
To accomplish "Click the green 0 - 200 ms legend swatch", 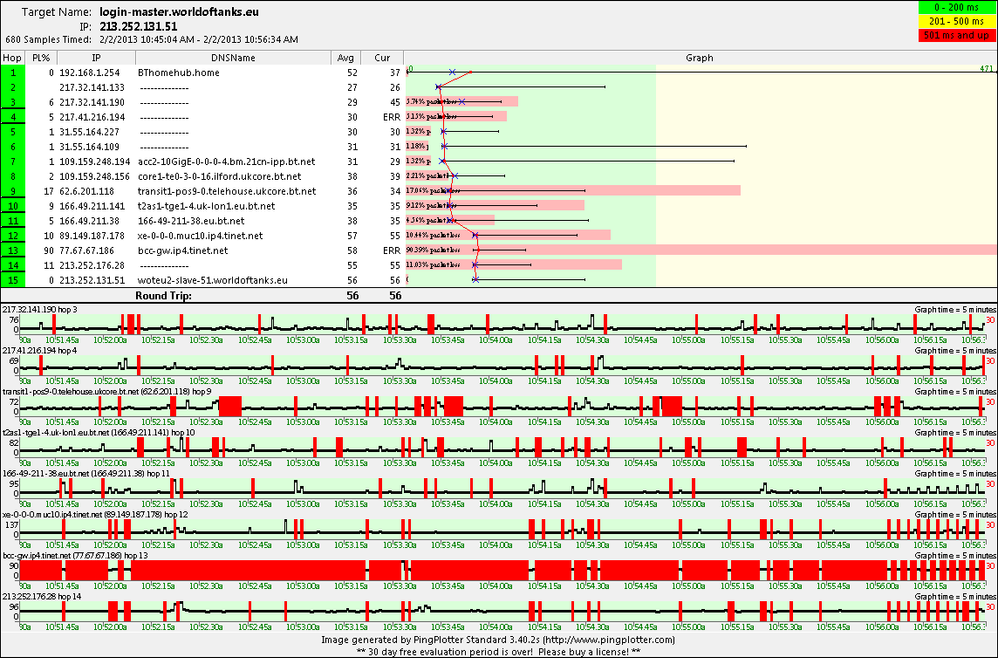I will [x=957, y=8].
